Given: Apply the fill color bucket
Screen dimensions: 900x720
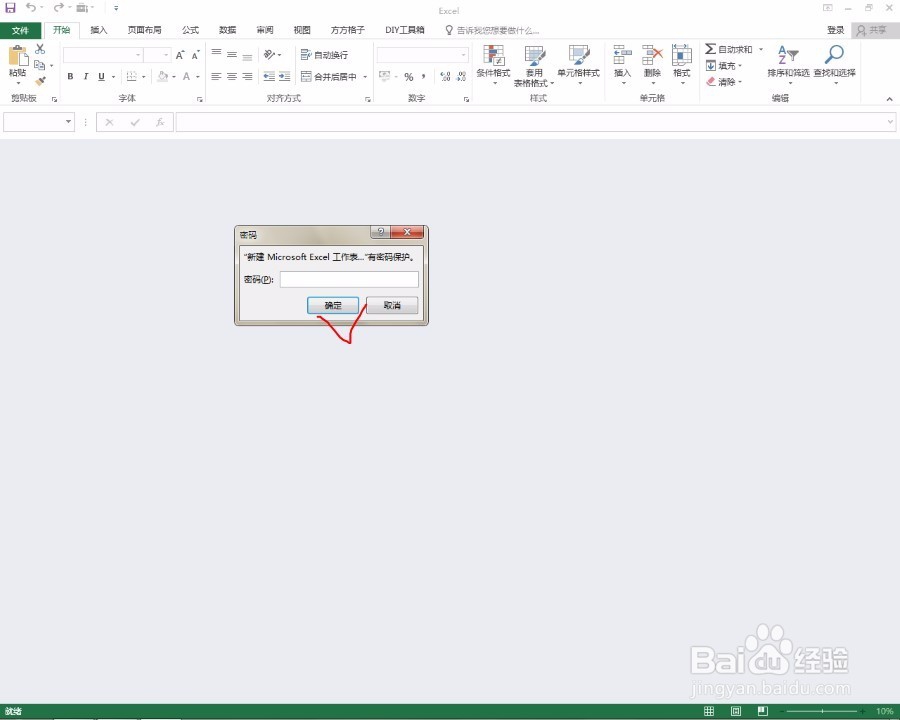Looking at the screenshot, I should pyautogui.click(x=163, y=76).
